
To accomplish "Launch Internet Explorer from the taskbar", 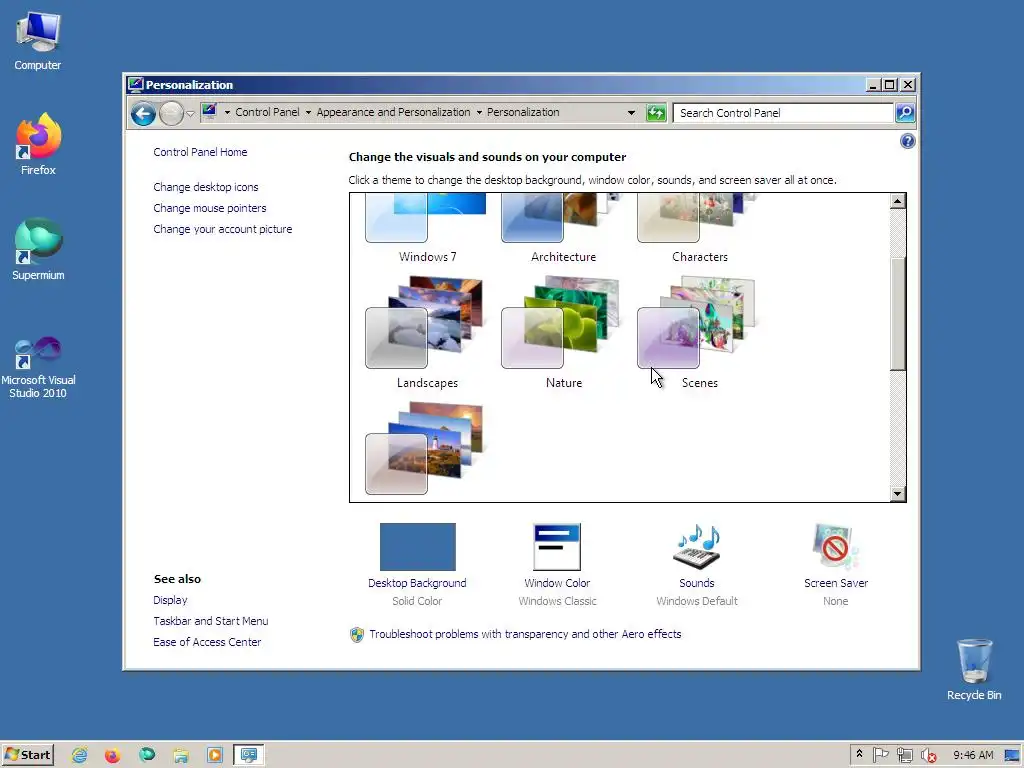I will pos(80,756).
